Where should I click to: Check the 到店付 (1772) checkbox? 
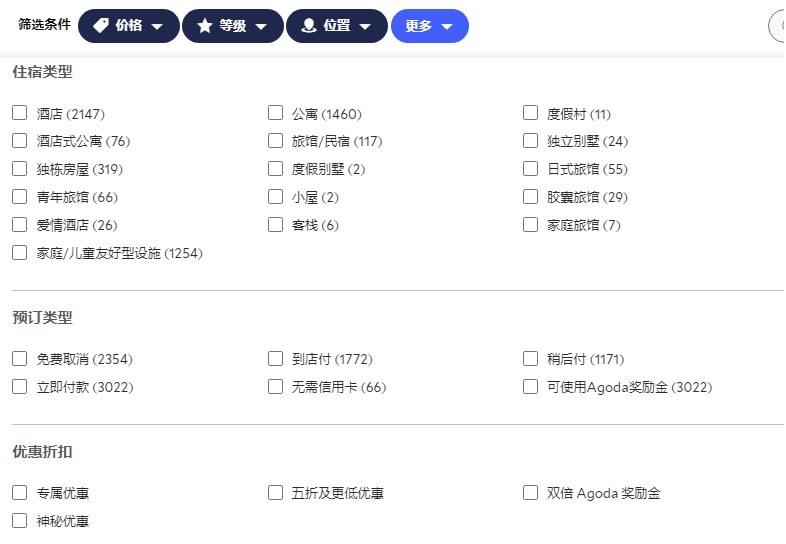pyautogui.click(x=275, y=358)
